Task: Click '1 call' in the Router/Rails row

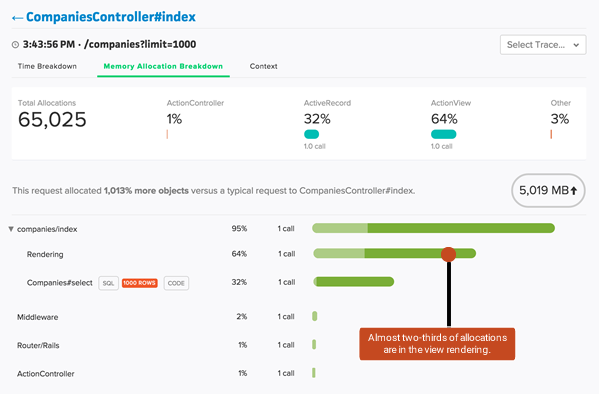Action: pos(286,345)
